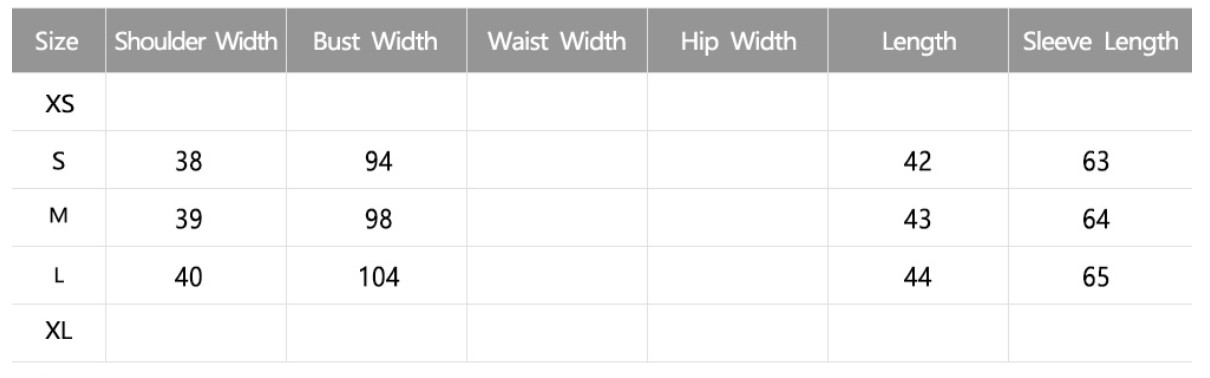The image size is (1210, 378).
Task: Select length value 42
Action: coord(919,162)
